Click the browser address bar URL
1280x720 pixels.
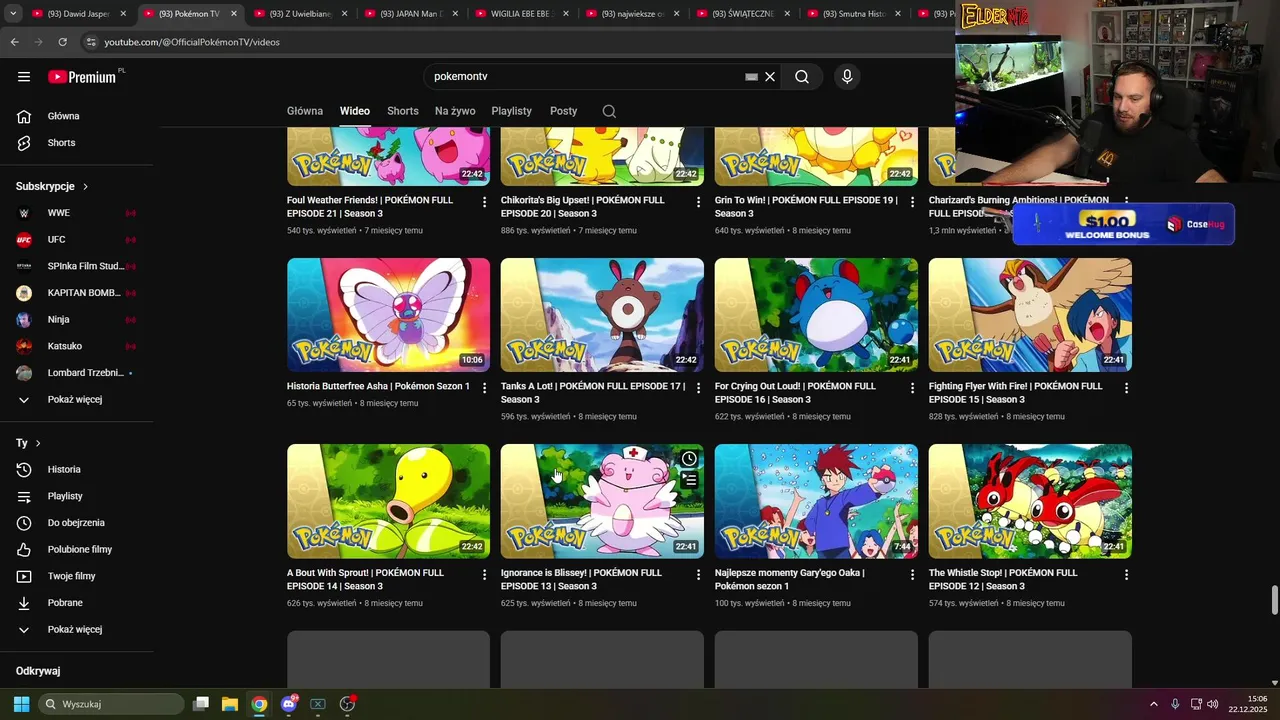pos(192,42)
